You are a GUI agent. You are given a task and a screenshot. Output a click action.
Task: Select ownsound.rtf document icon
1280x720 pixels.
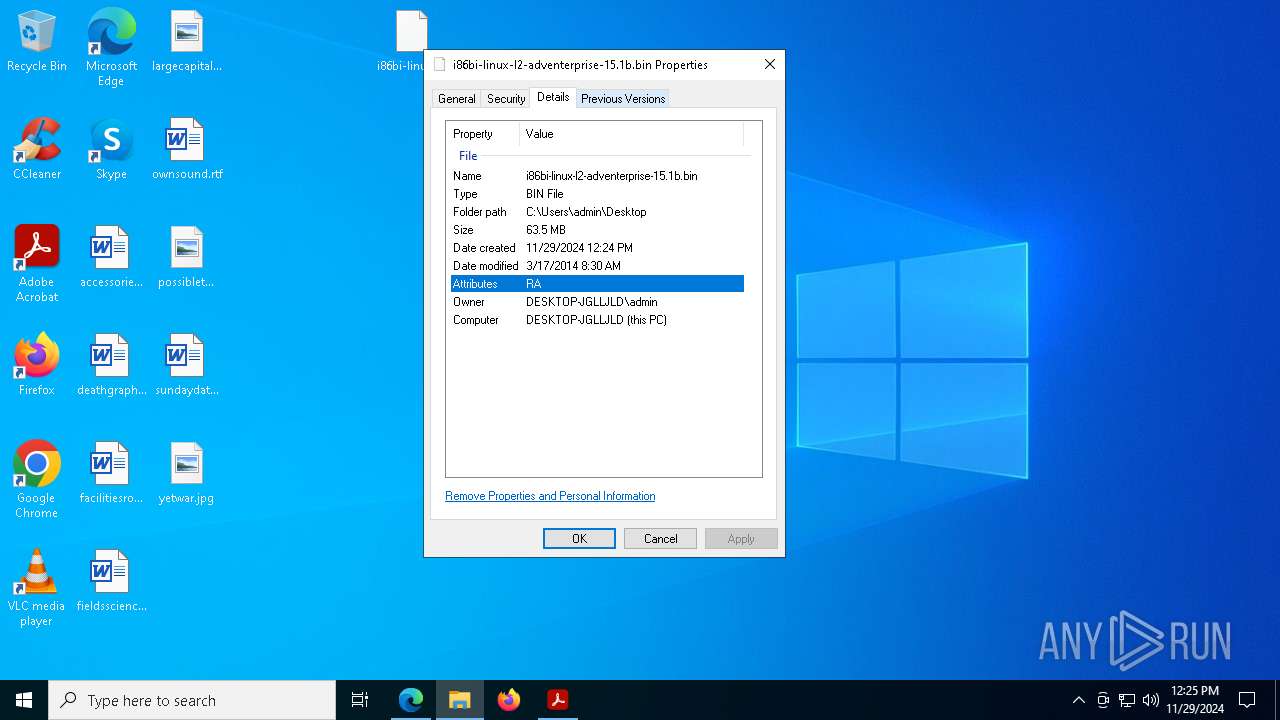point(187,150)
